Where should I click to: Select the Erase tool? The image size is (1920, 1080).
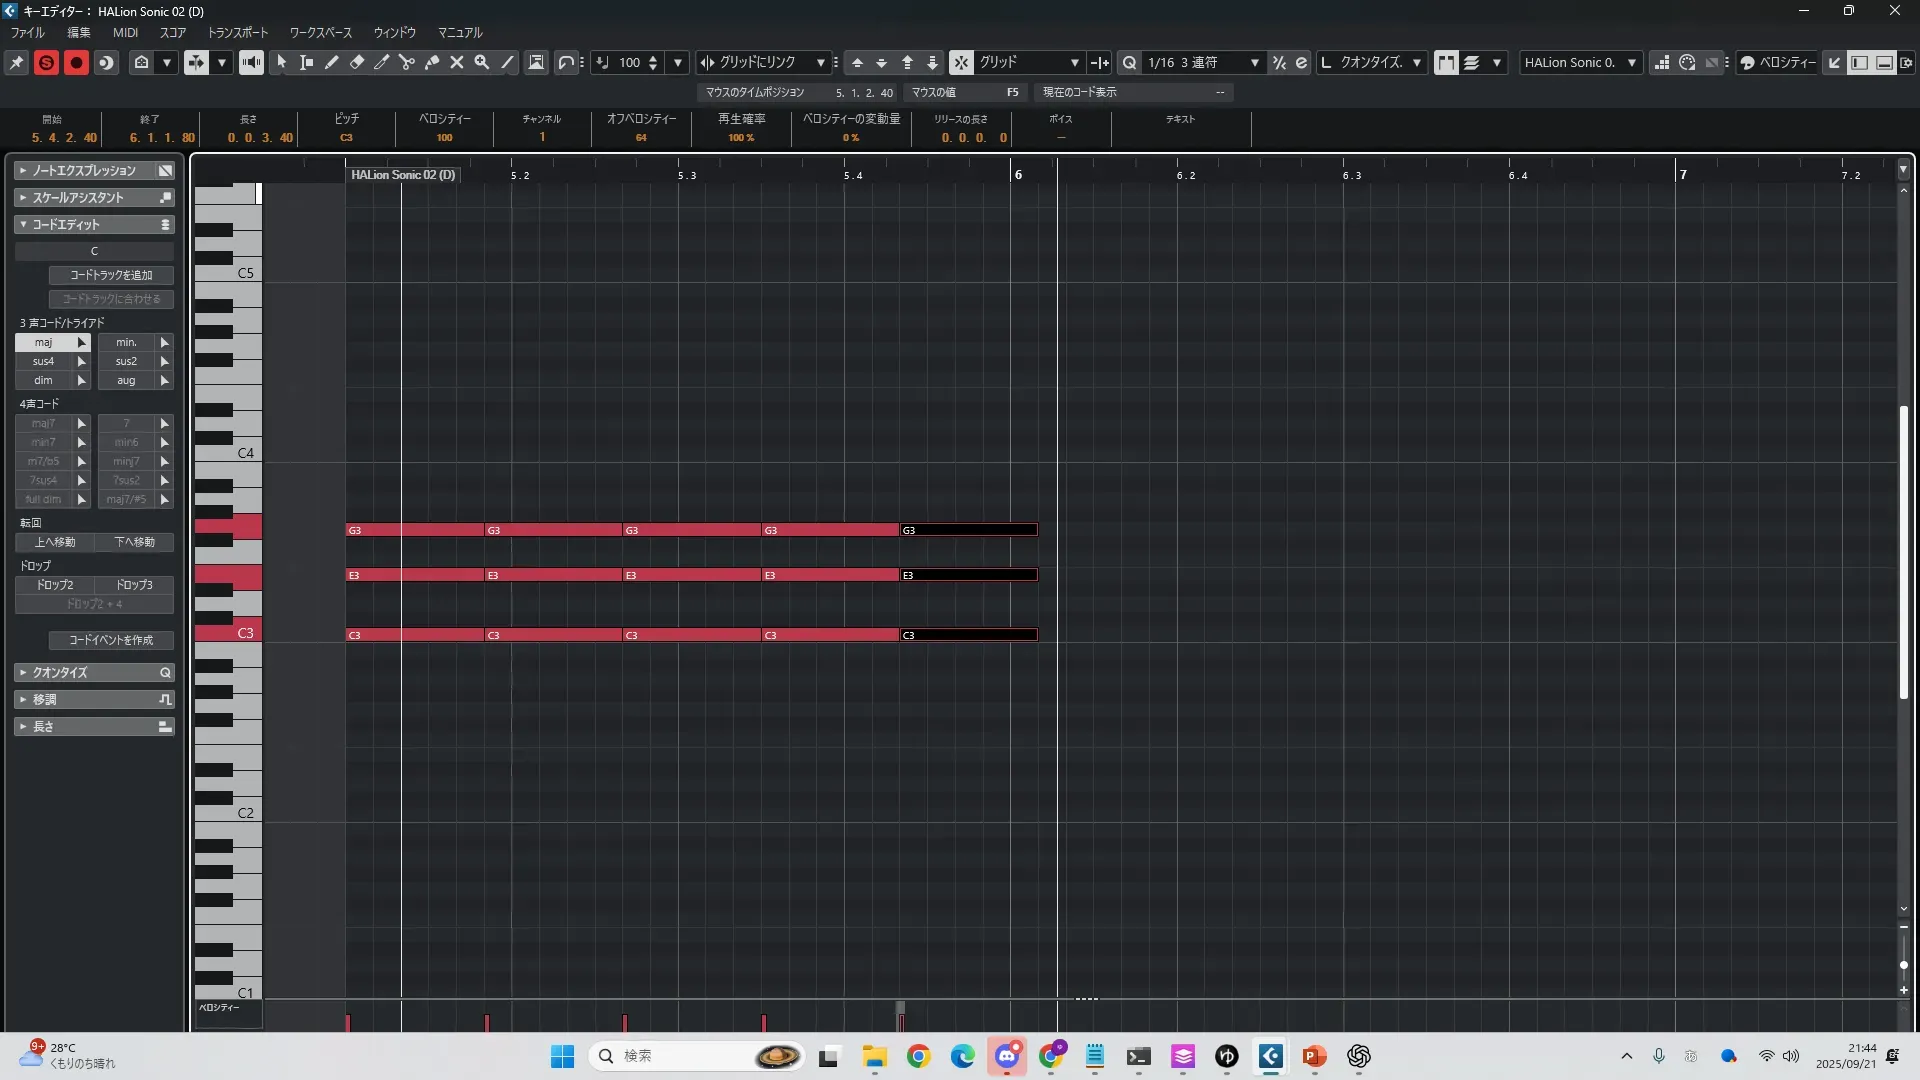point(357,62)
